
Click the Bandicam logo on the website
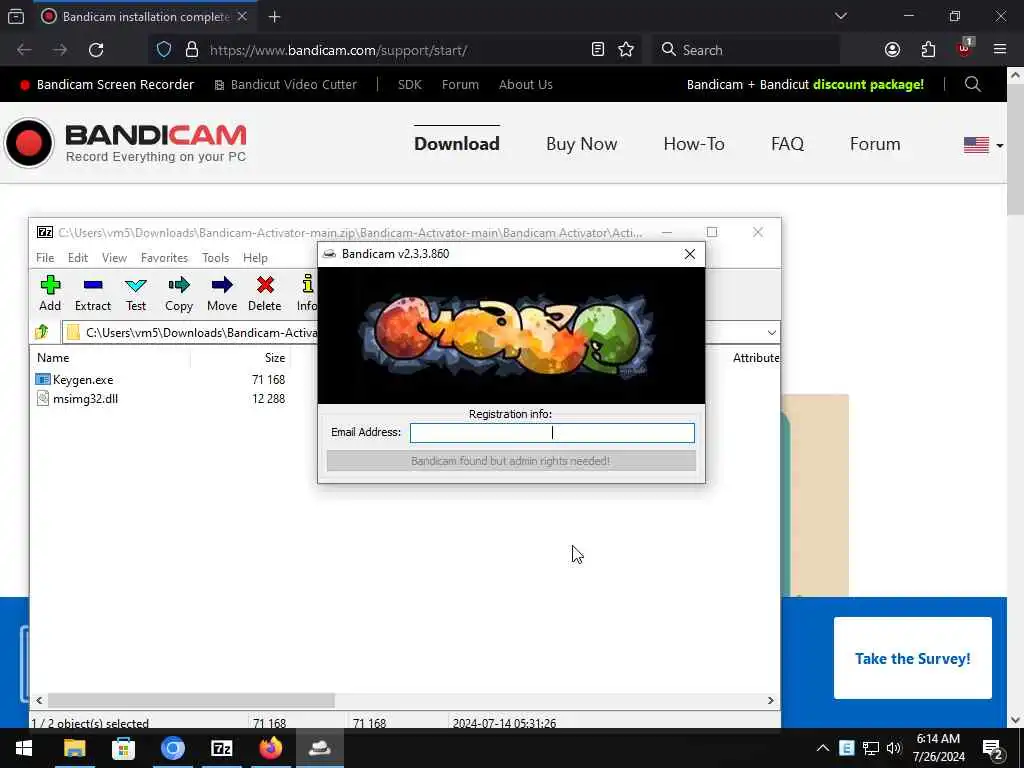click(x=126, y=142)
